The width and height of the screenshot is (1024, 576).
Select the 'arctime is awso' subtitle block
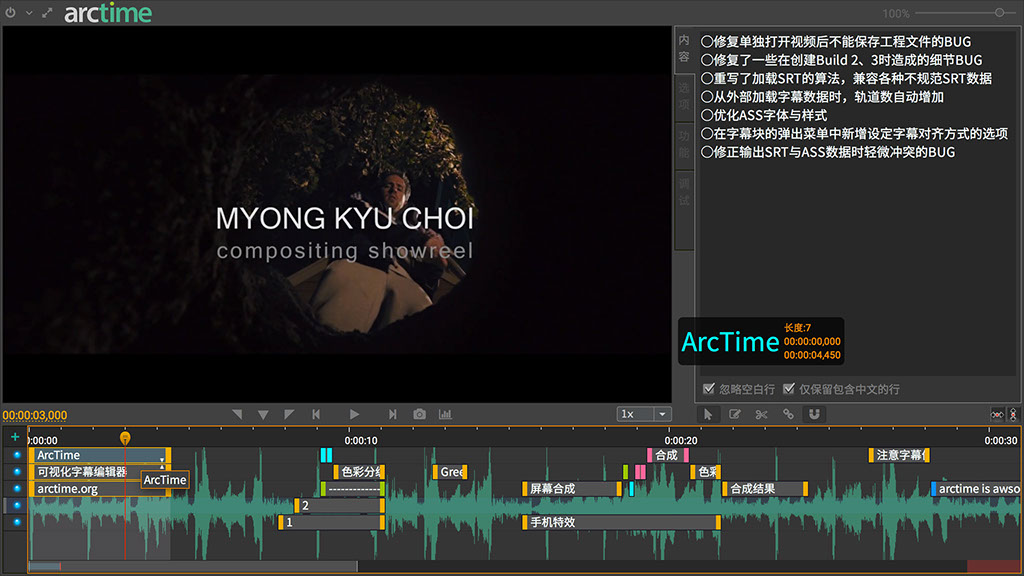(976, 488)
